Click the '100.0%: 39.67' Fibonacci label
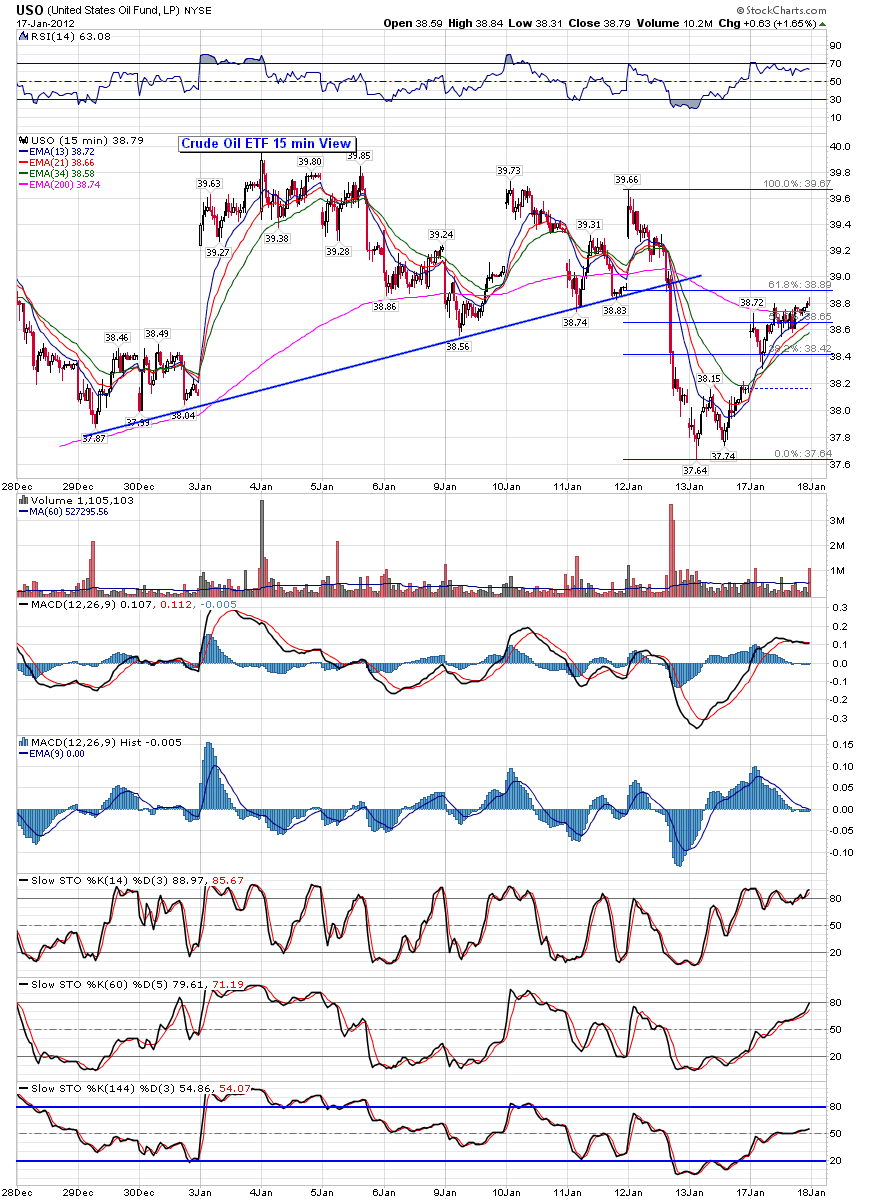Screen dimensions: 870x1200 tap(797, 184)
